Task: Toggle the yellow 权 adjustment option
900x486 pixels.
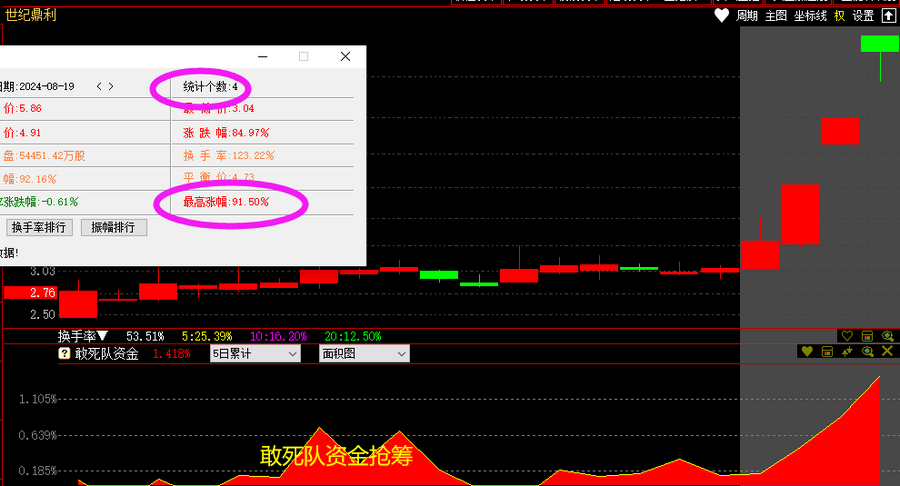Action: tap(840, 16)
